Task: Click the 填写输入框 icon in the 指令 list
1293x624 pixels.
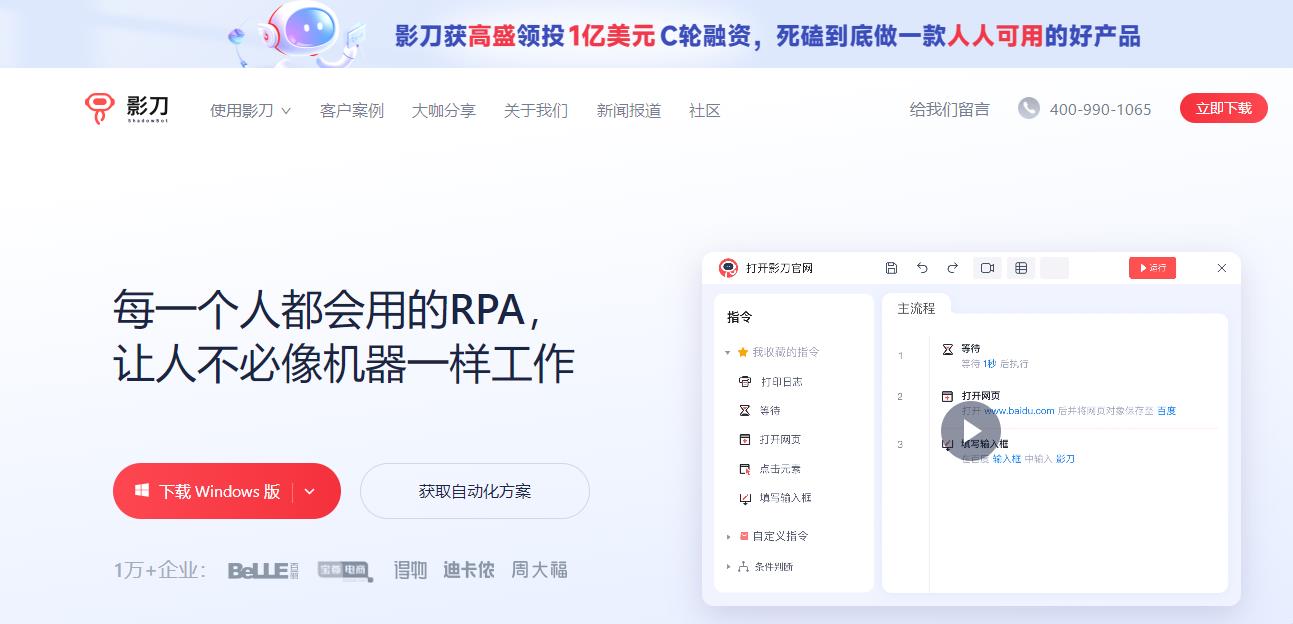Action: coord(744,497)
